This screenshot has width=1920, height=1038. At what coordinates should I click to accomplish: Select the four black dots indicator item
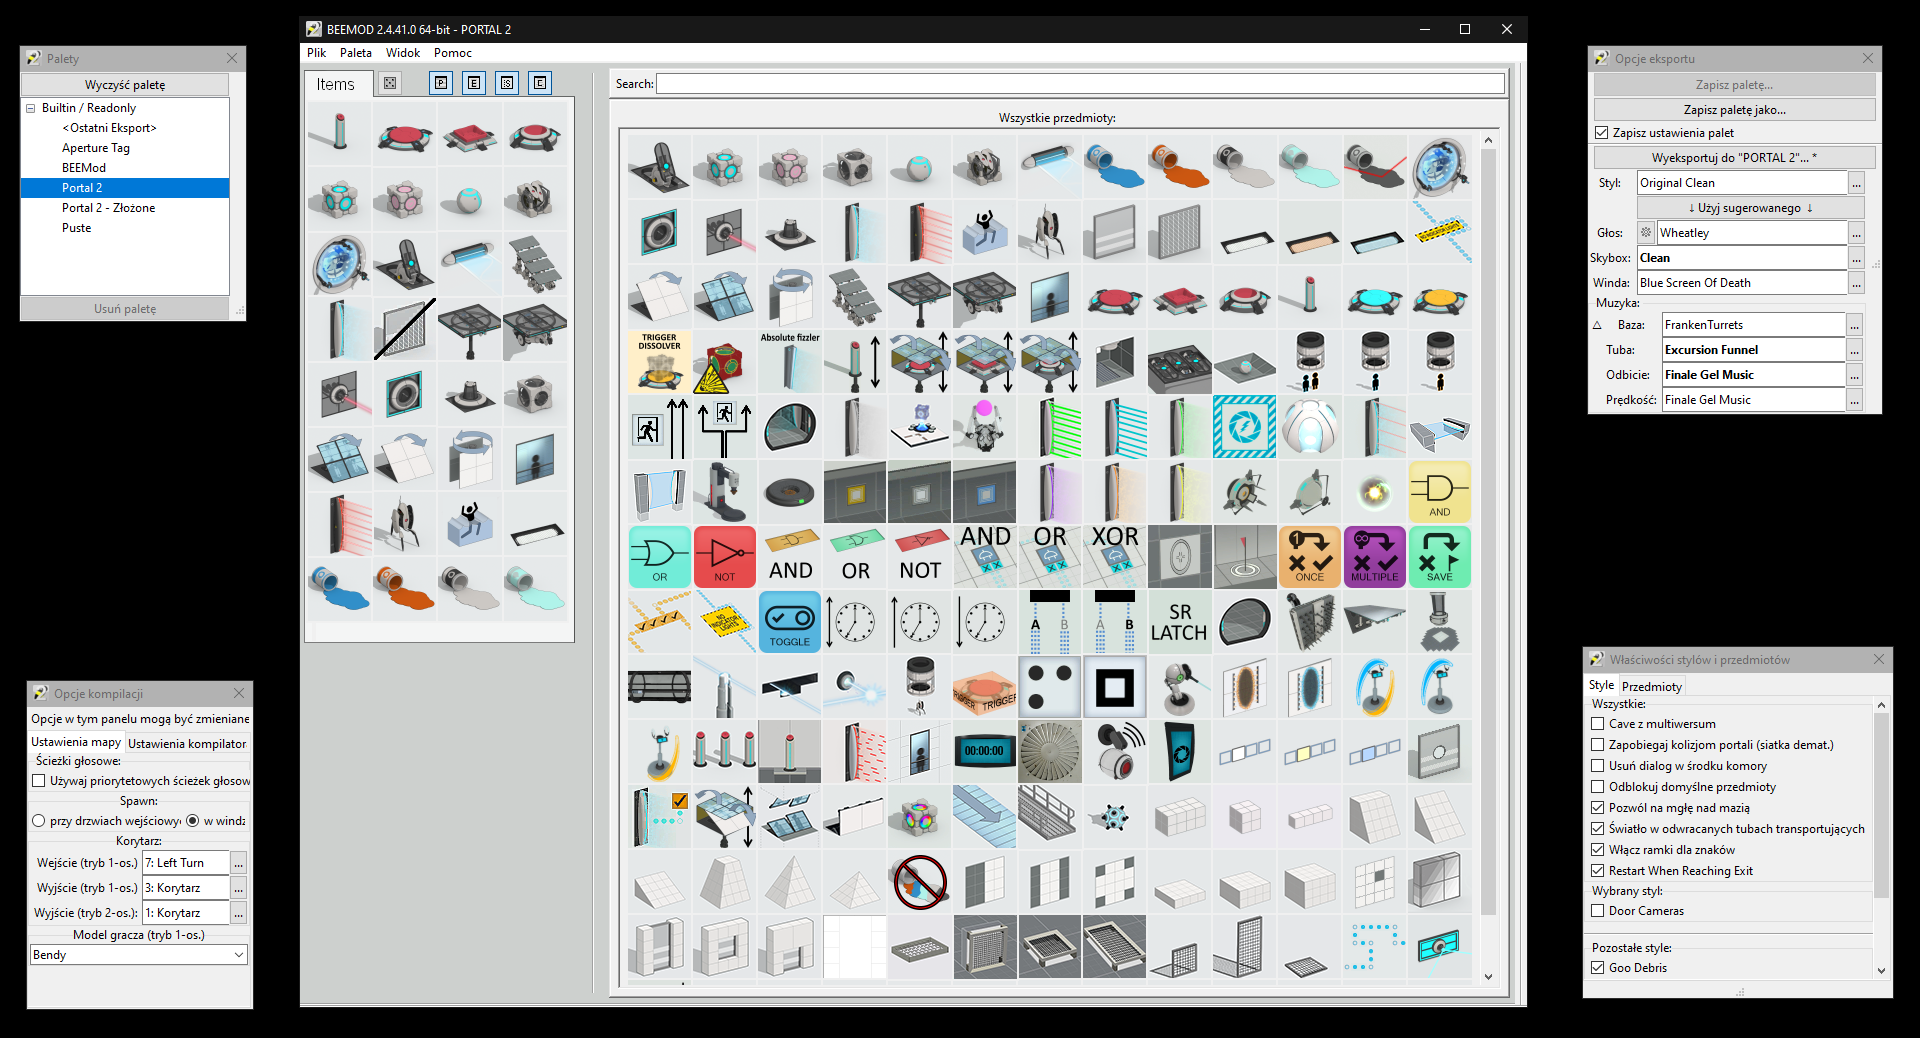[1049, 687]
